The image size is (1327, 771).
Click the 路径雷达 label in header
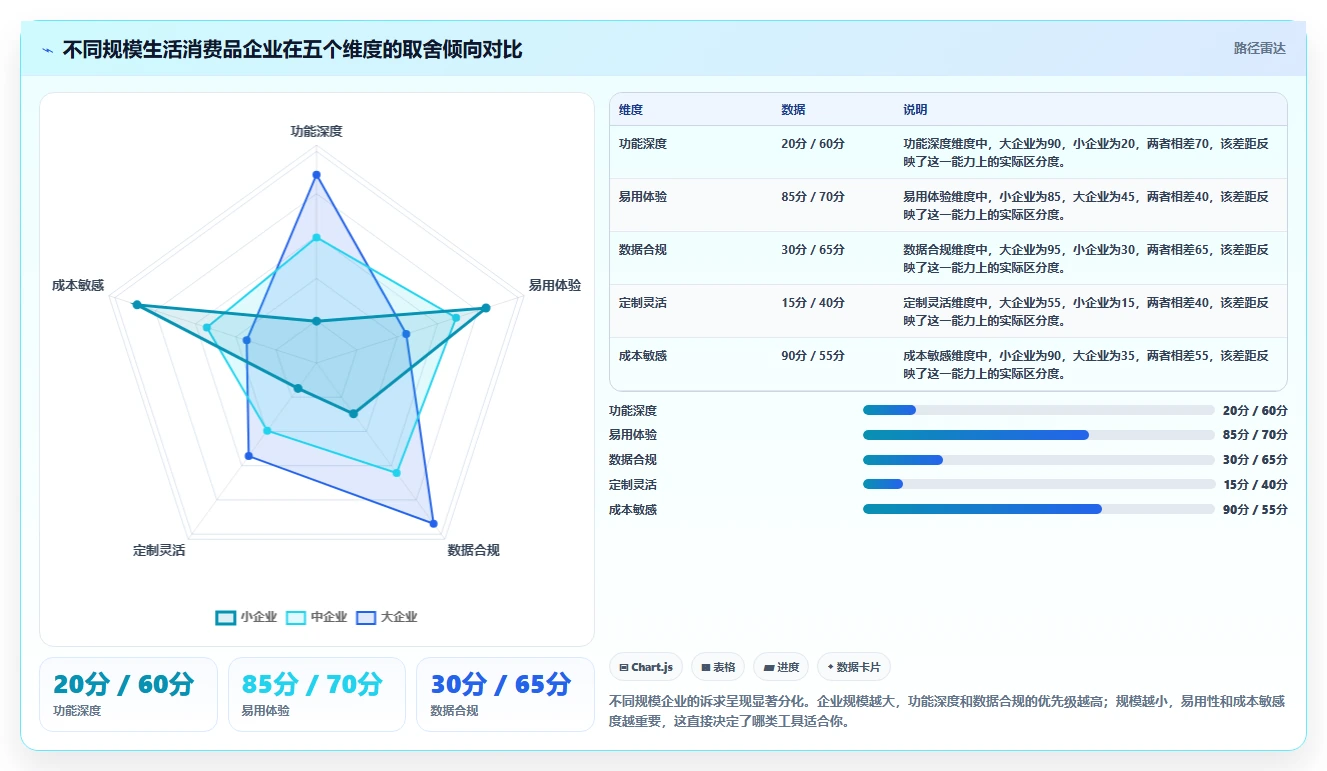[x=1259, y=48]
